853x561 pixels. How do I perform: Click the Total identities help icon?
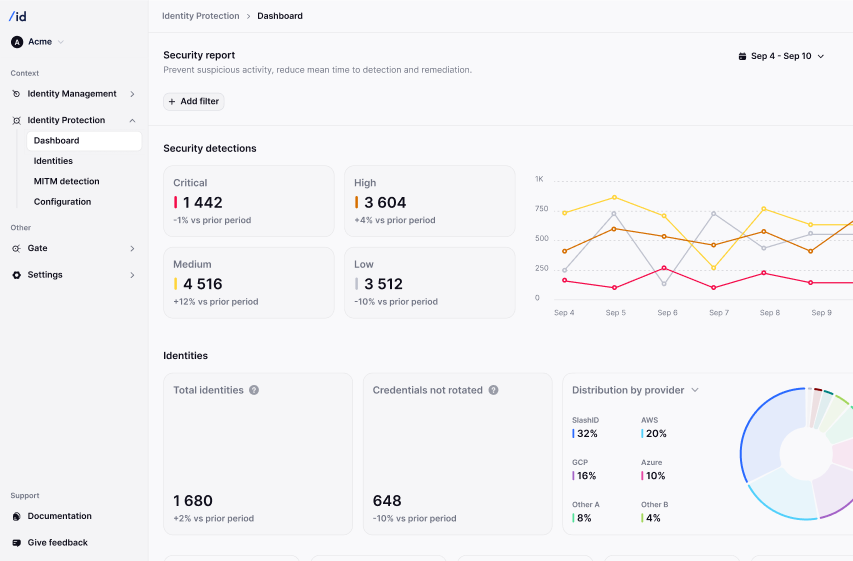point(254,390)
